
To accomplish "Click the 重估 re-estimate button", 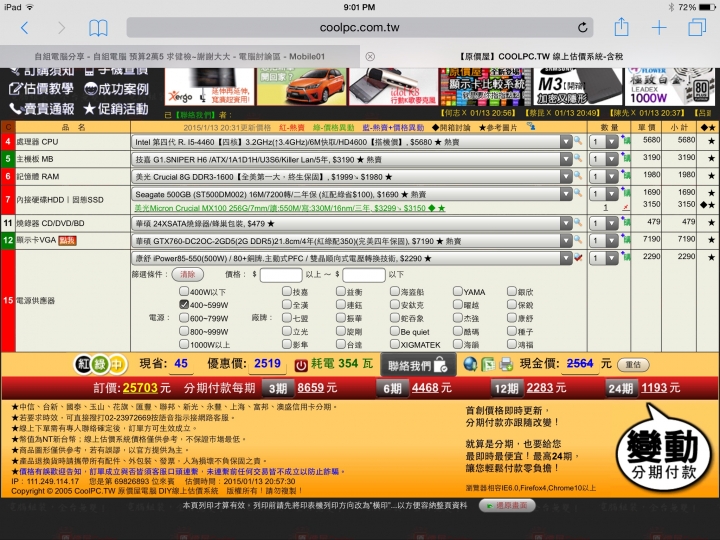I will (x=633, y=365).
